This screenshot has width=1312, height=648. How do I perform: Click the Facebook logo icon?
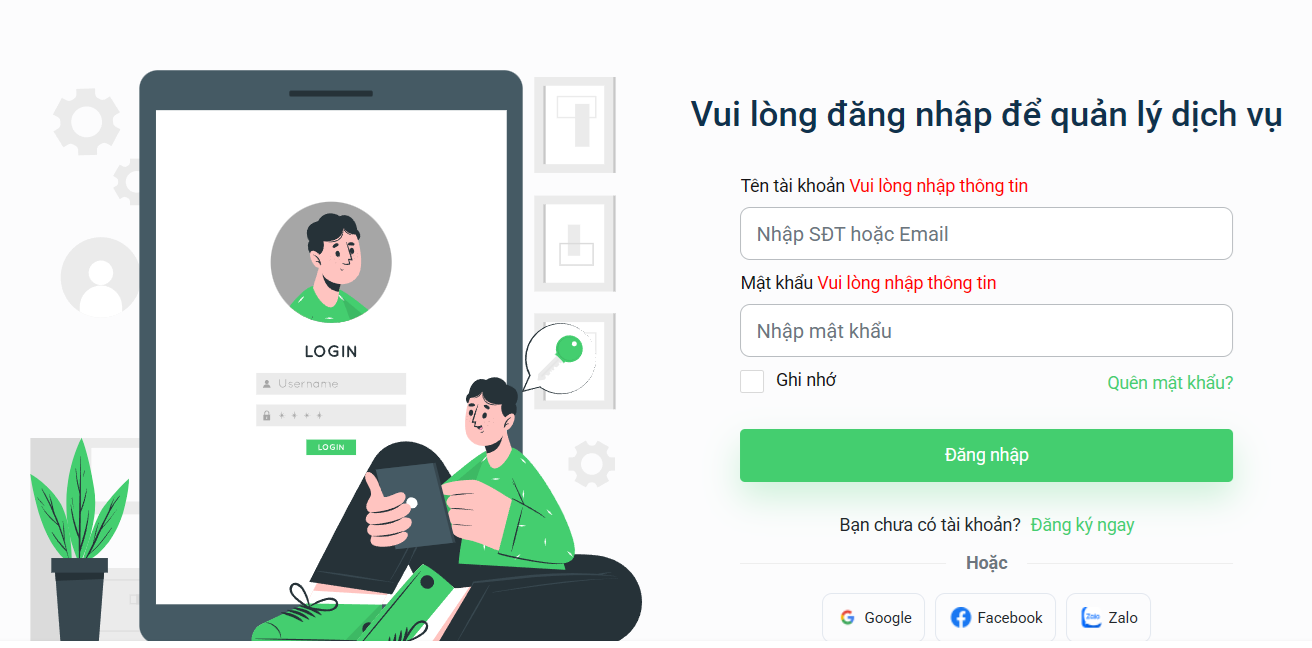coord(960,618)
